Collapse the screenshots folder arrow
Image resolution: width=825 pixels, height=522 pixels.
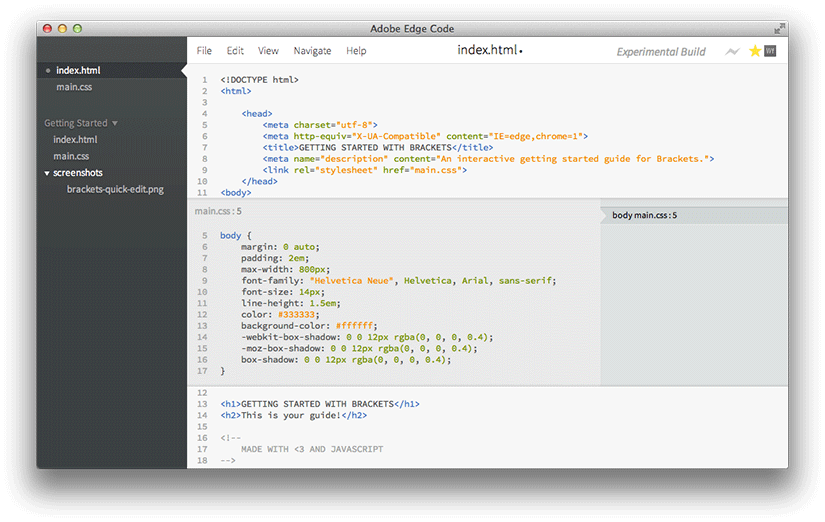47,173
